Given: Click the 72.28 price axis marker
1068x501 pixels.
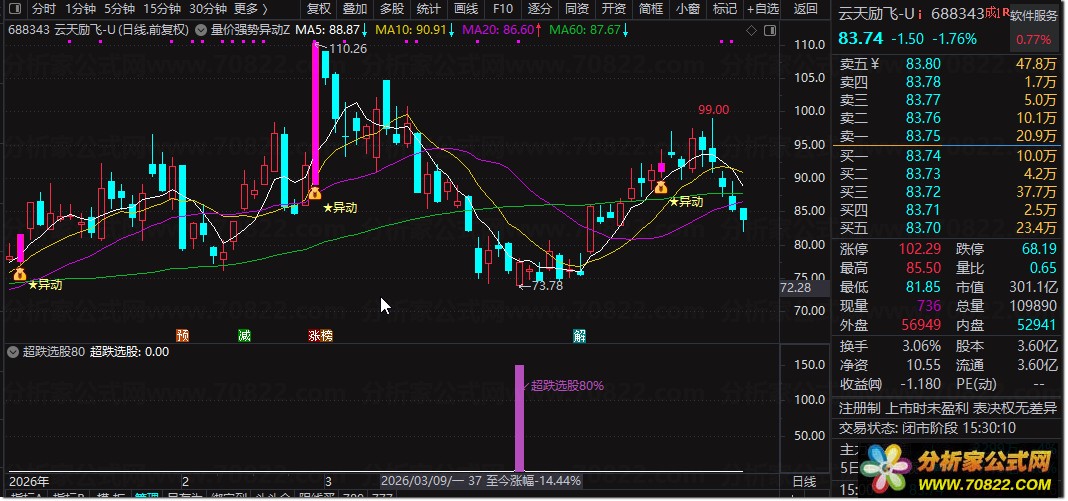Looking at the screenshot, I should pos(804,289).
